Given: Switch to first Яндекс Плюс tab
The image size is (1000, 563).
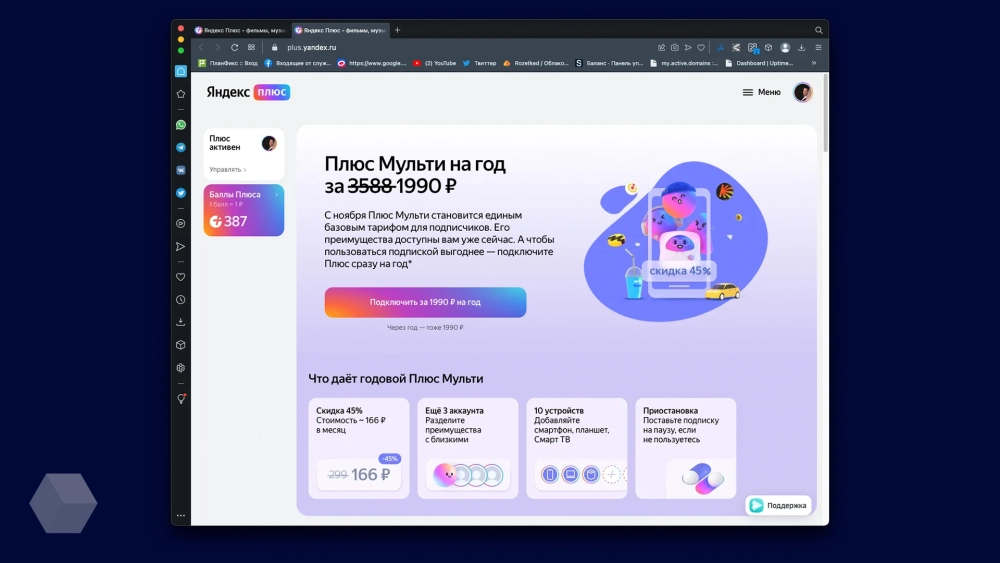Looking at the screenshot, I should [x=240, y=30].
